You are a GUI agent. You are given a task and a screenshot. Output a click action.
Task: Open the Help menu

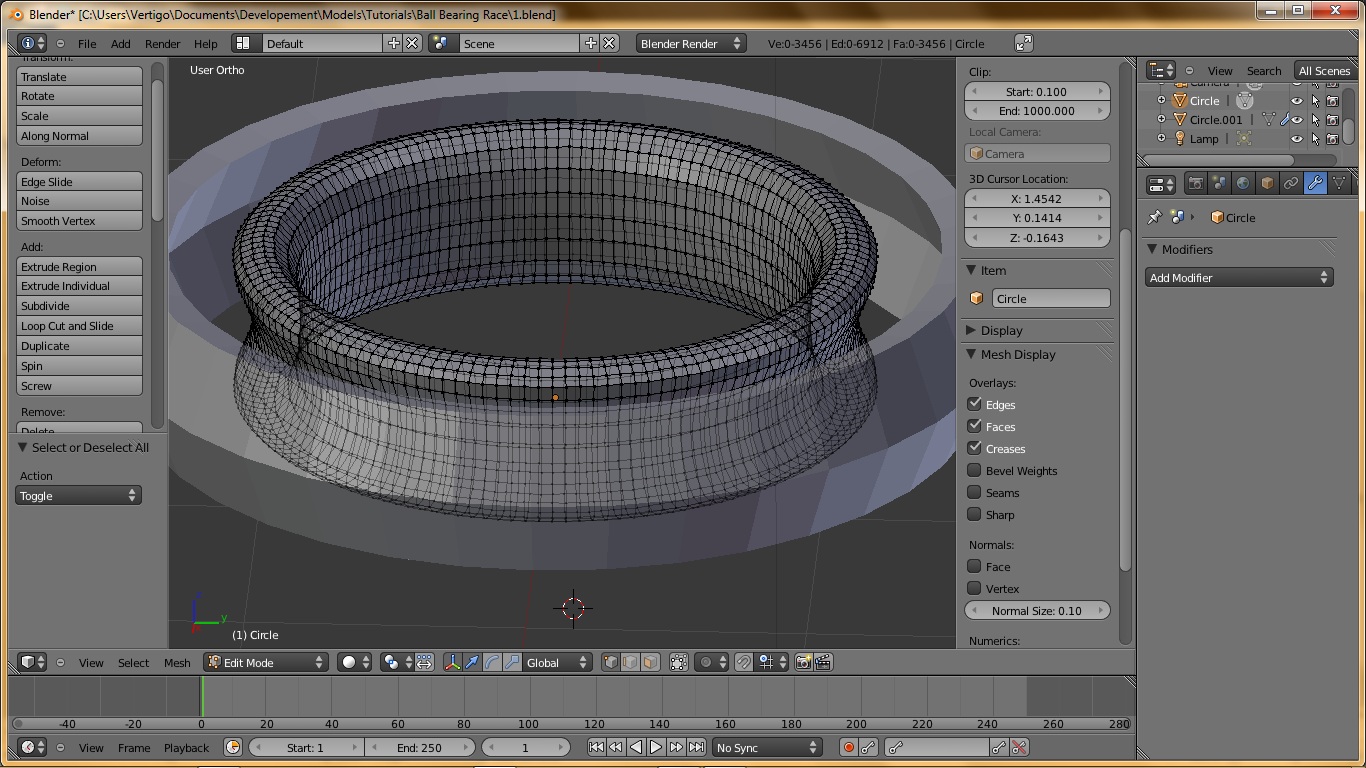click(205, 43)
